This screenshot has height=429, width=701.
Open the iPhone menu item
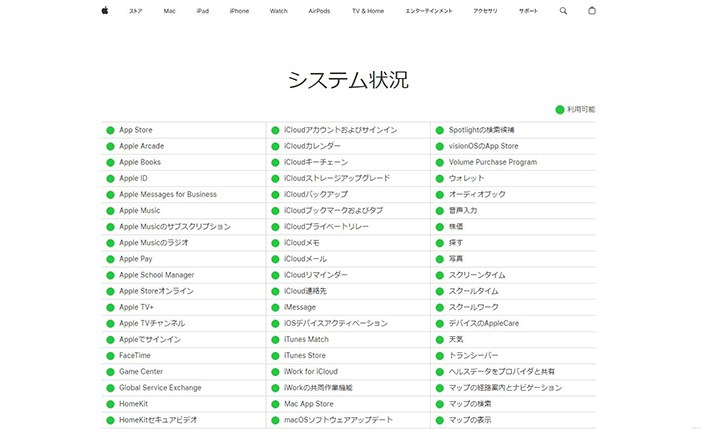tap(239, 11)
